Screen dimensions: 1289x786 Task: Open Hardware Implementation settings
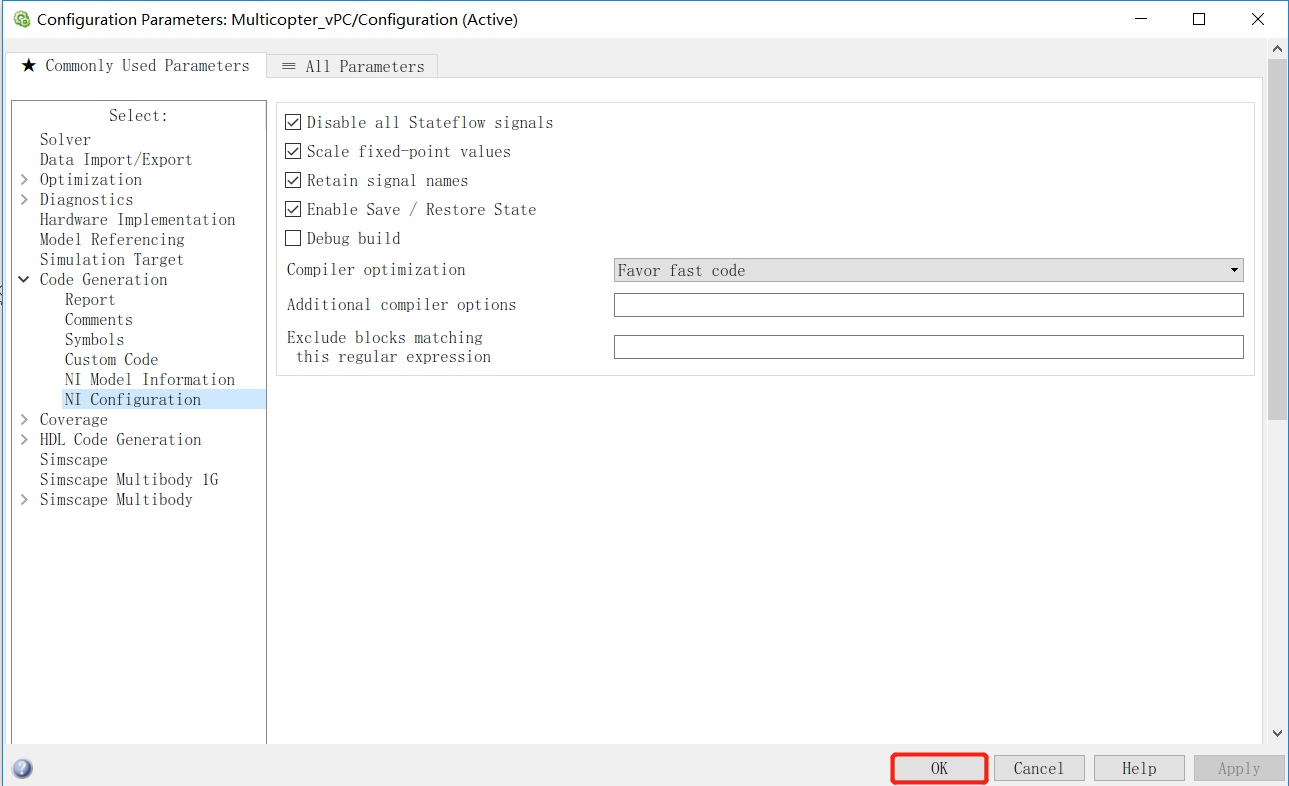pyautogui.click(x=138, y=220)
